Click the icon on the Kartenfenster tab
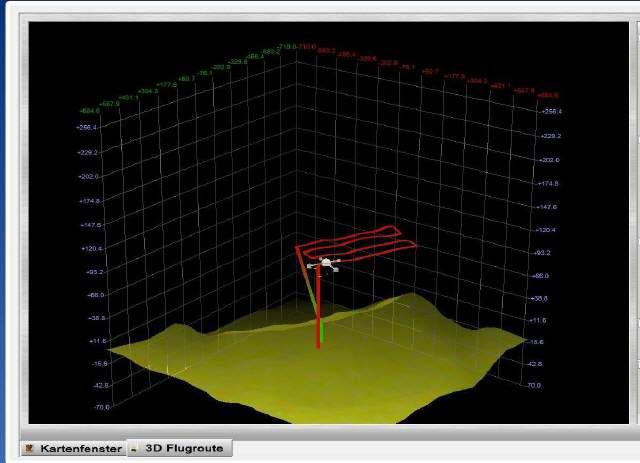Screen dimensions: 640x463 (29, 449)
